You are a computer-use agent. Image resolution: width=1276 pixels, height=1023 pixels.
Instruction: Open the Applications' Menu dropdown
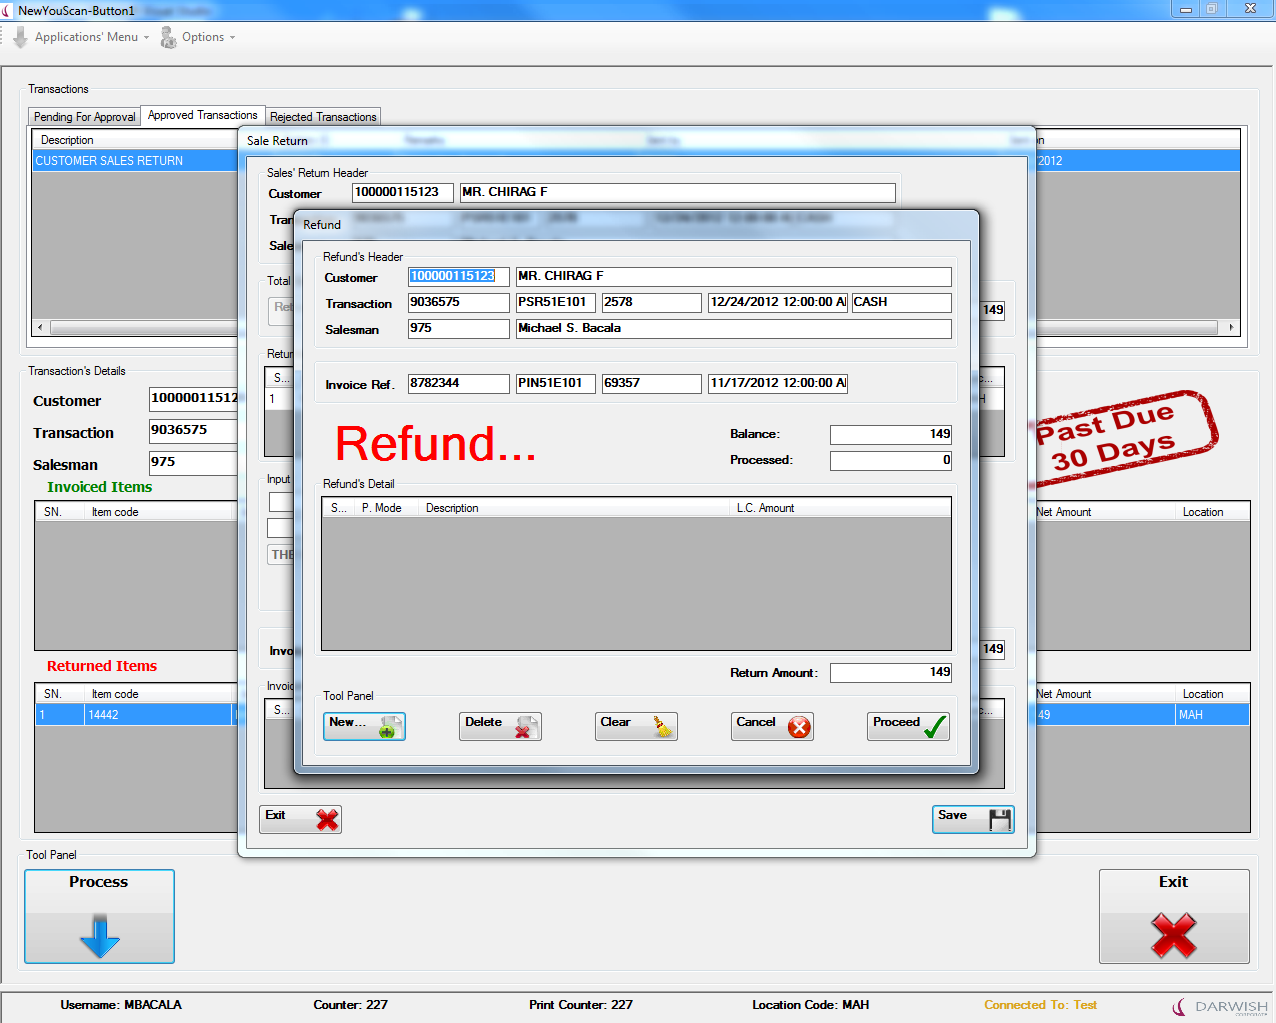coord(86,37)
